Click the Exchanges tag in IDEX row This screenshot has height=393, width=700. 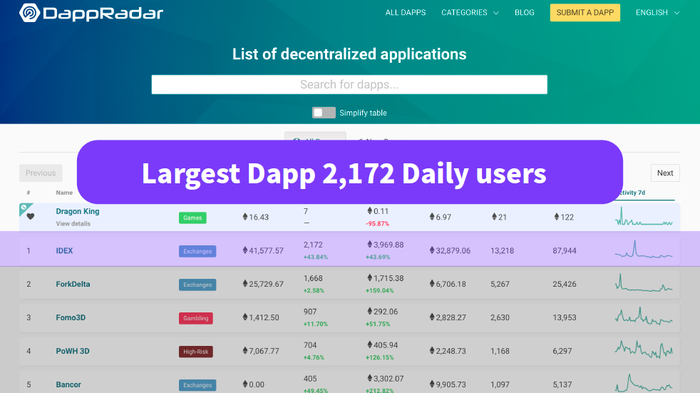click(x=197, y=251)
